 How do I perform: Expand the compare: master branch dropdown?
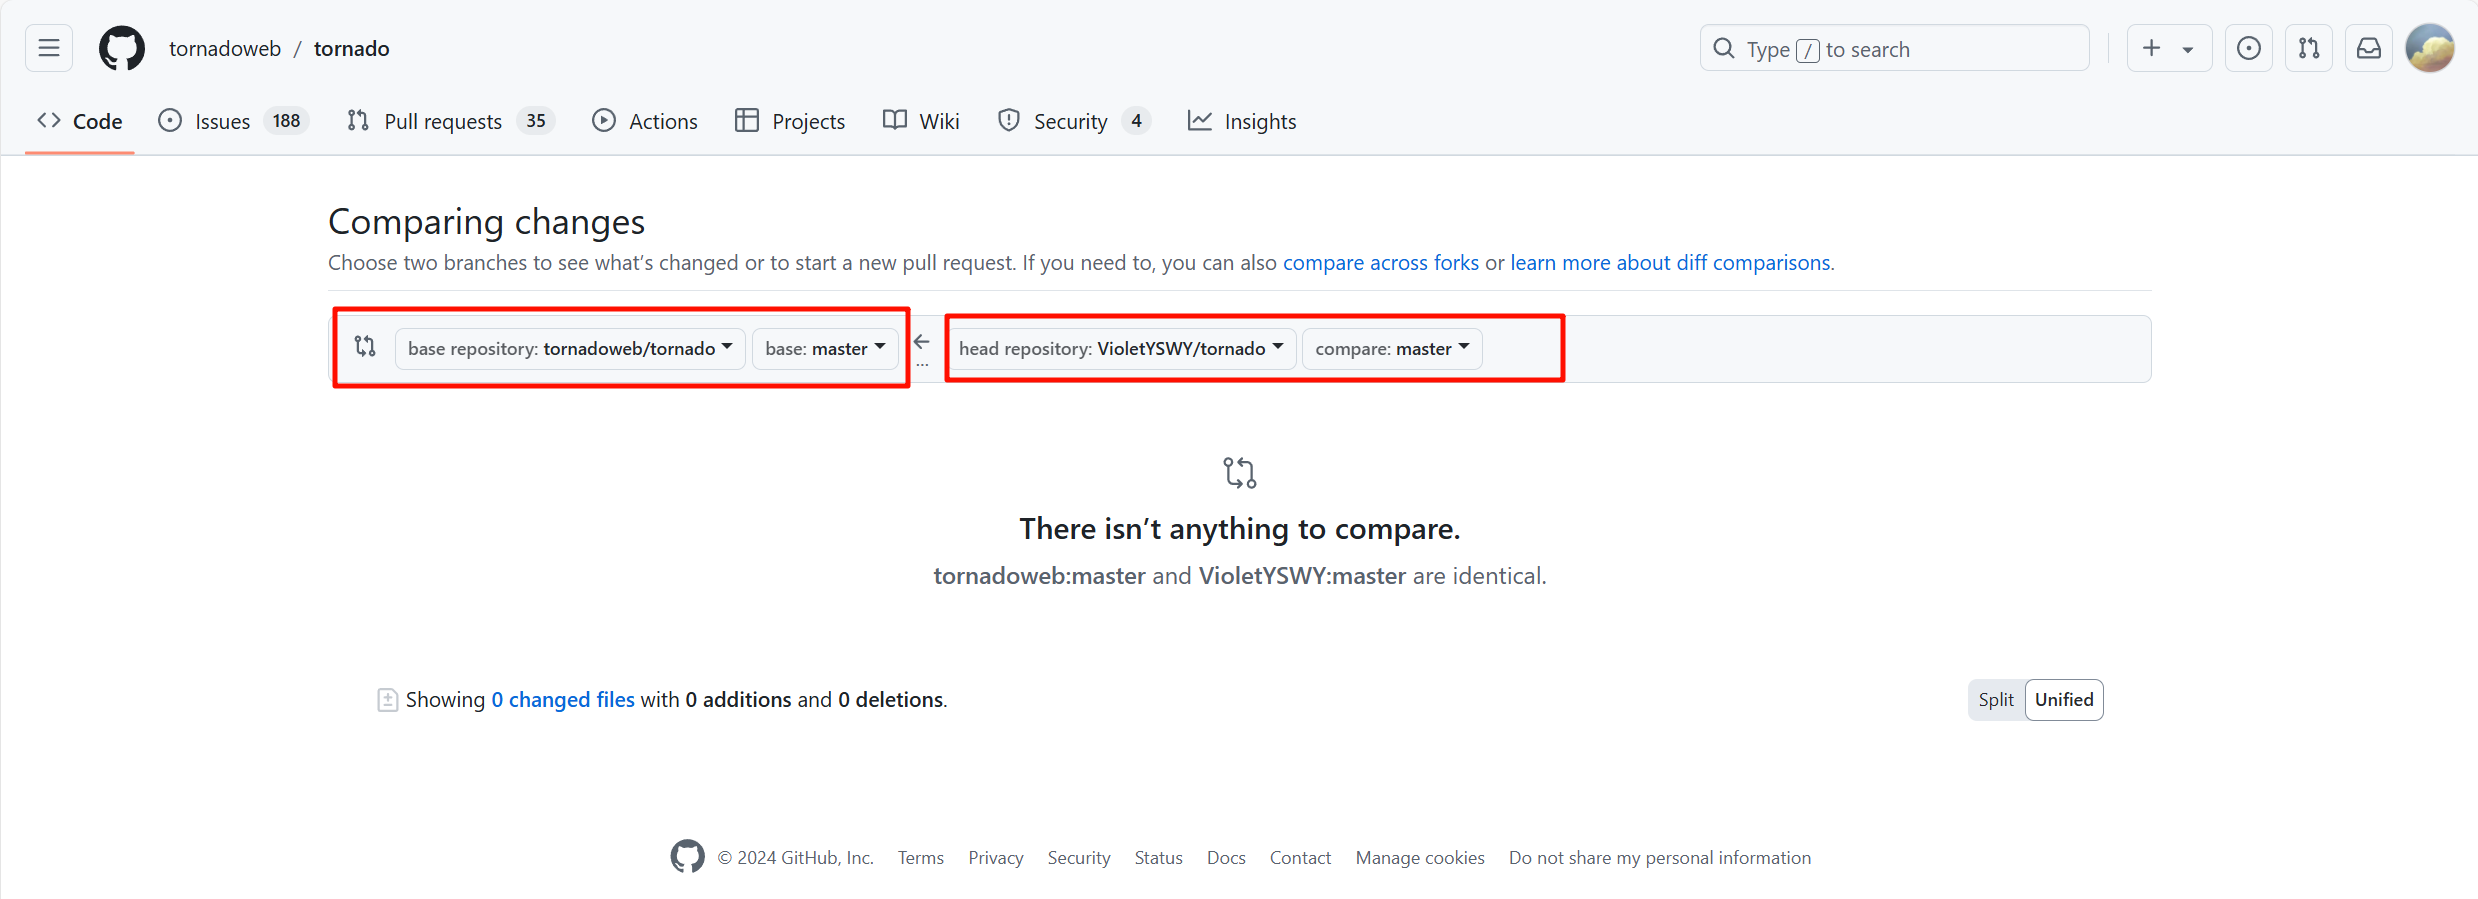point(1392,349)
